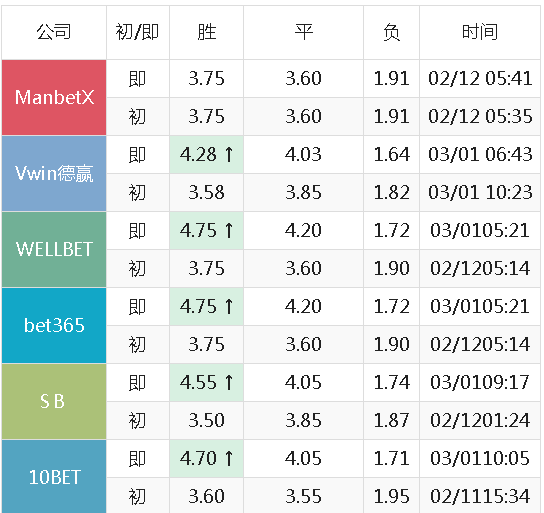544x513 pixels.
Task: Select the Vwin德赢 company cell
Action: tap(54, 173)
